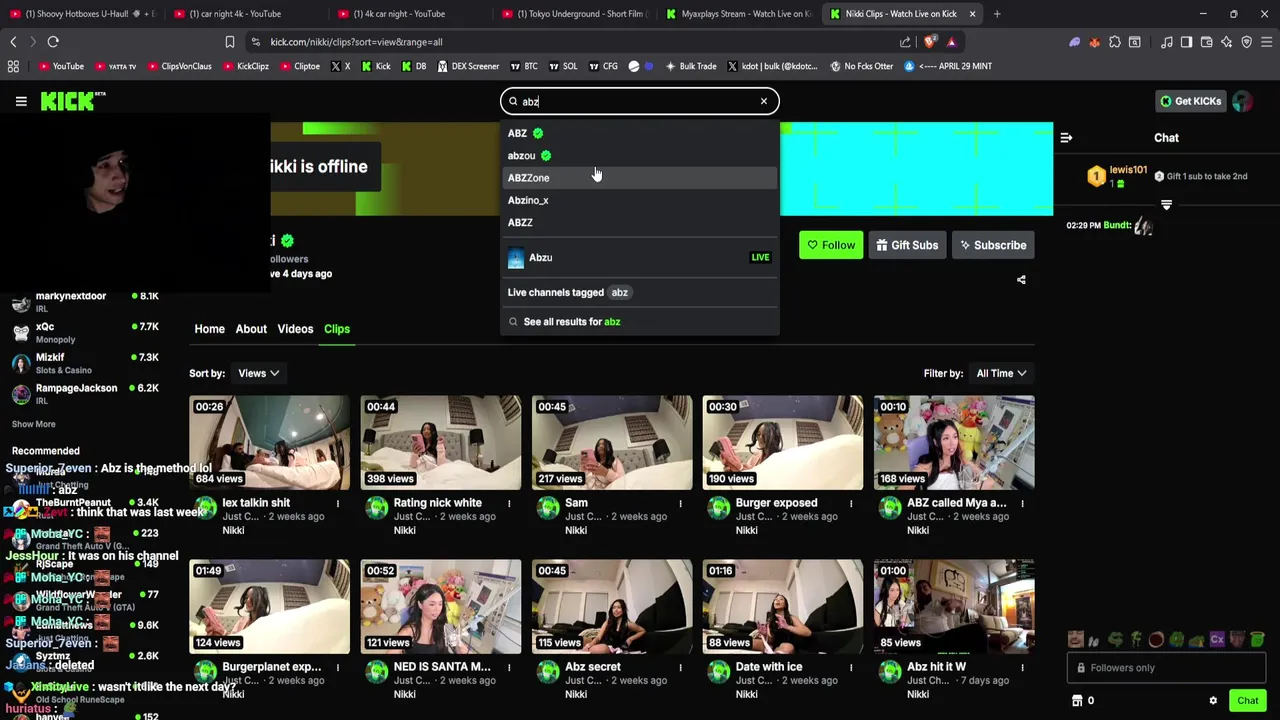Click the search field containing abz
Viewport: 1280px width, 720px height.
tap(639, 101)
